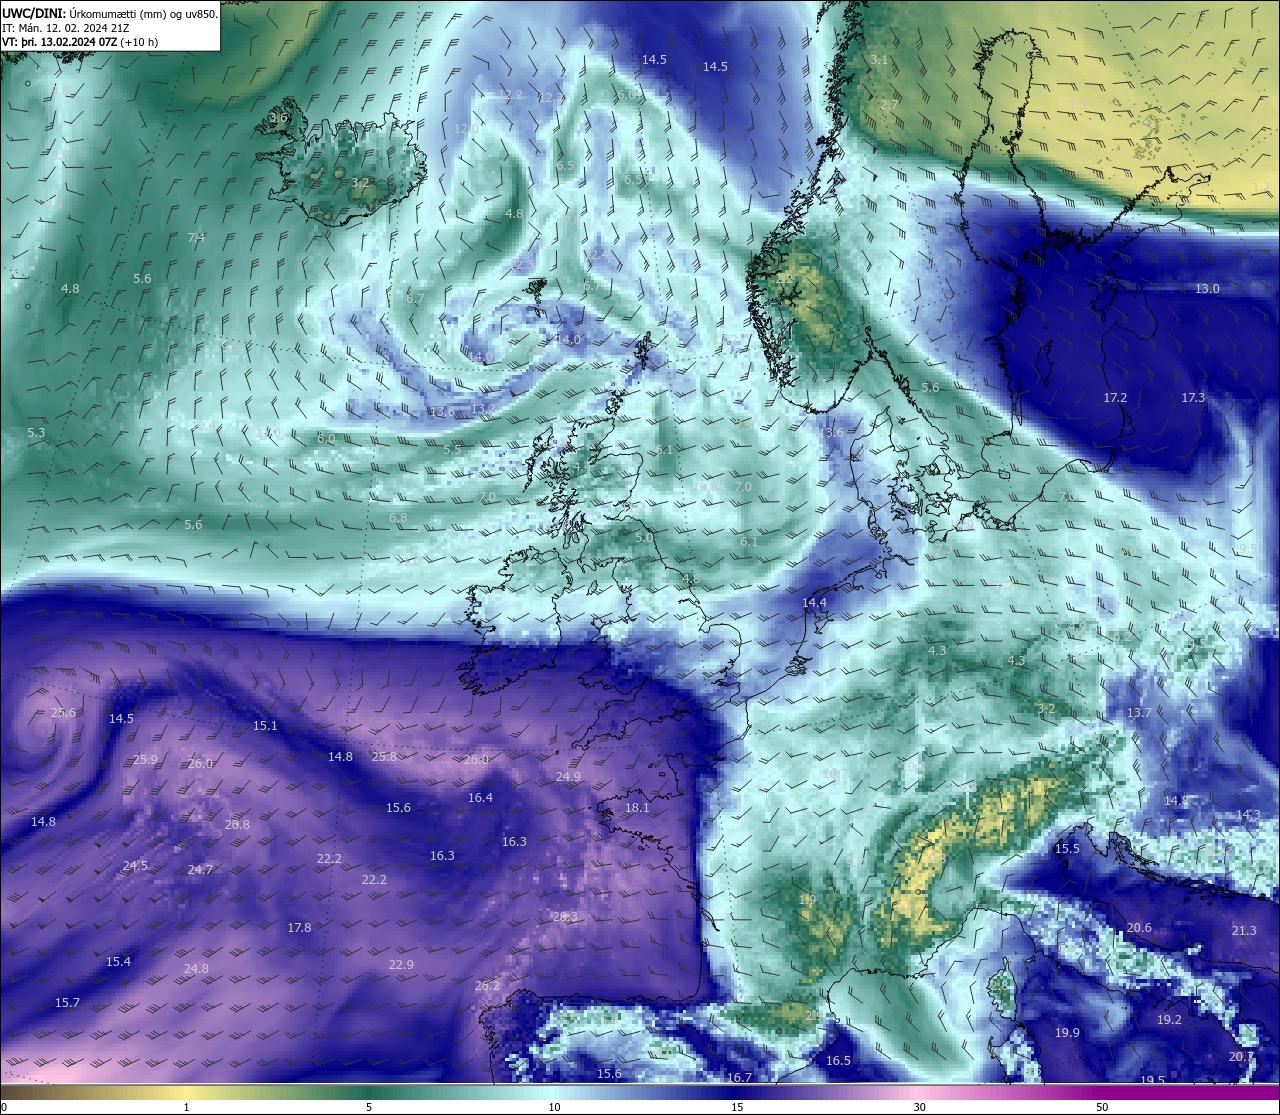Click the 24.8 value on the map
This screenshot has width=1280, height=1115.
[196, 968]
